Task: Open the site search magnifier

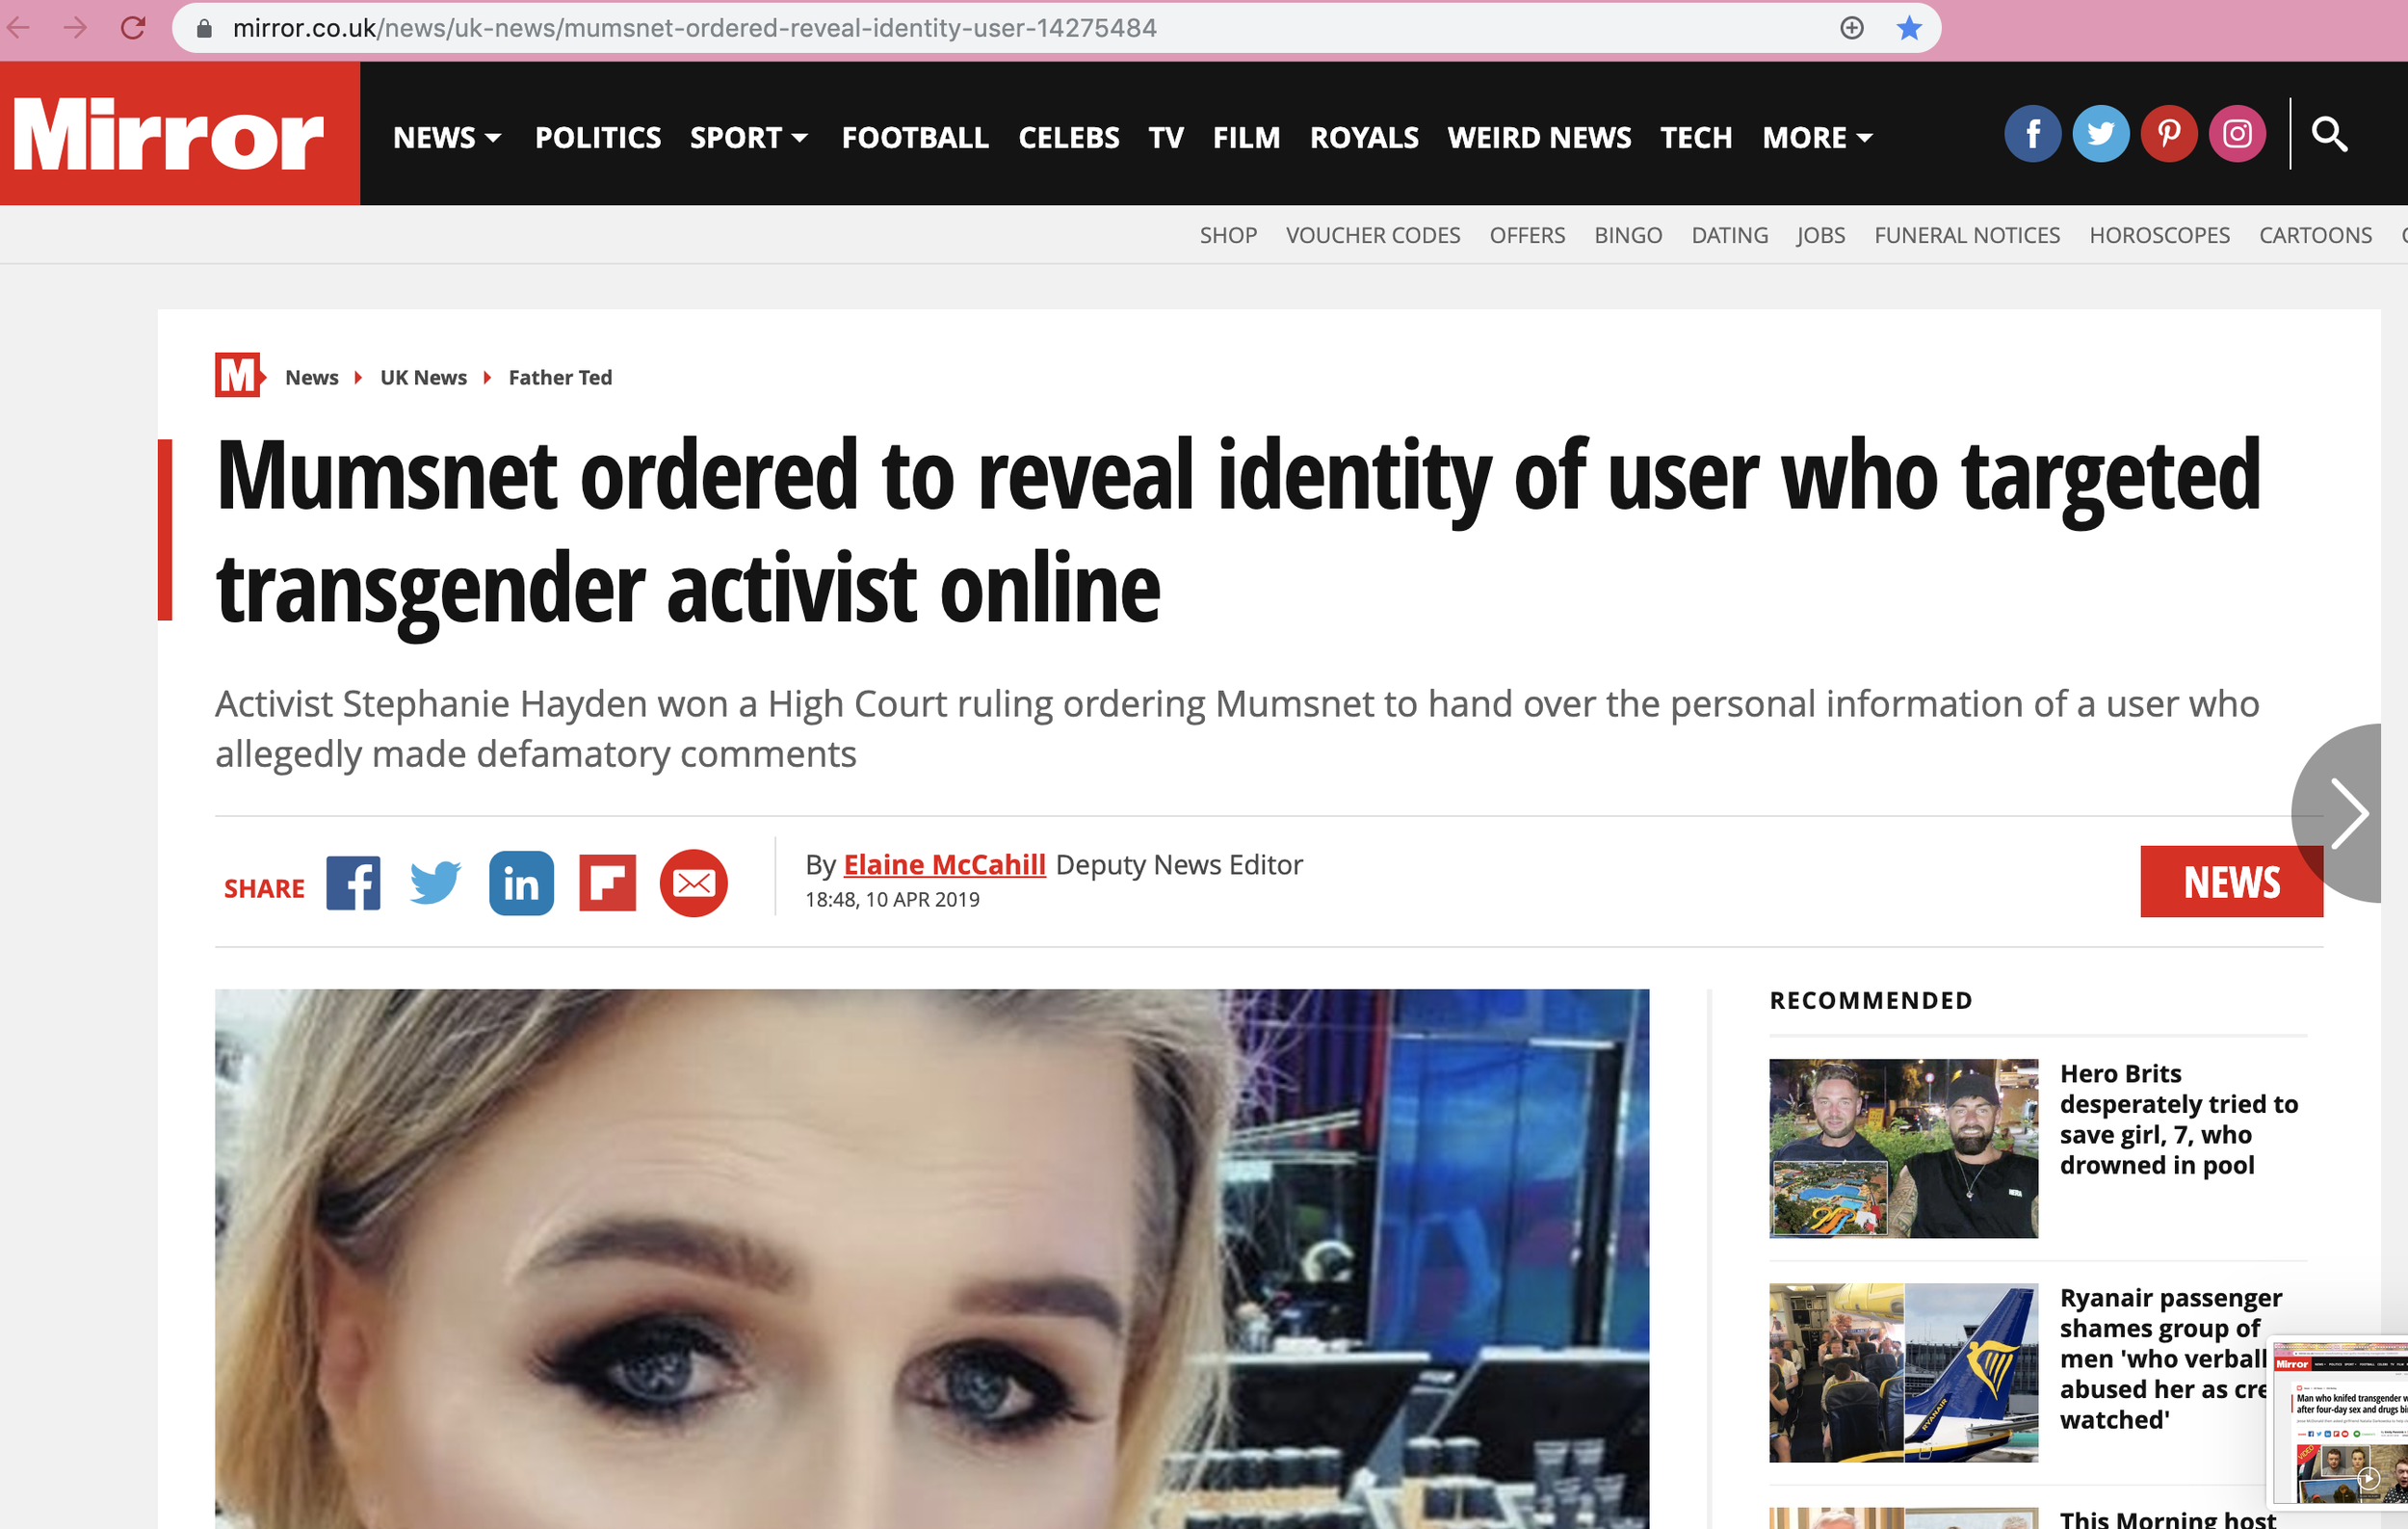Action: 2329,133
